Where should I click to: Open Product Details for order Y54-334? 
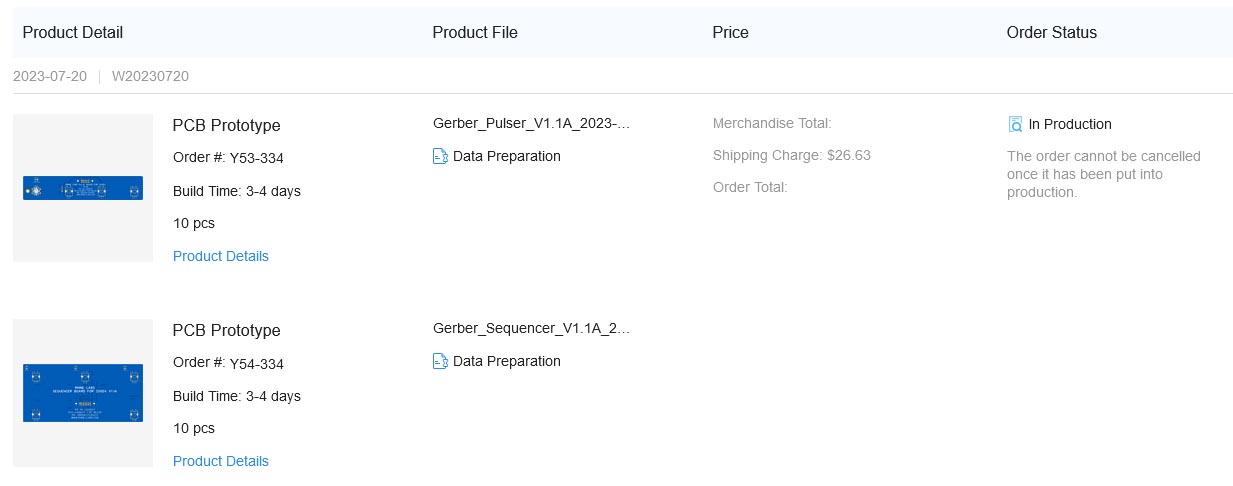(221, 461)
